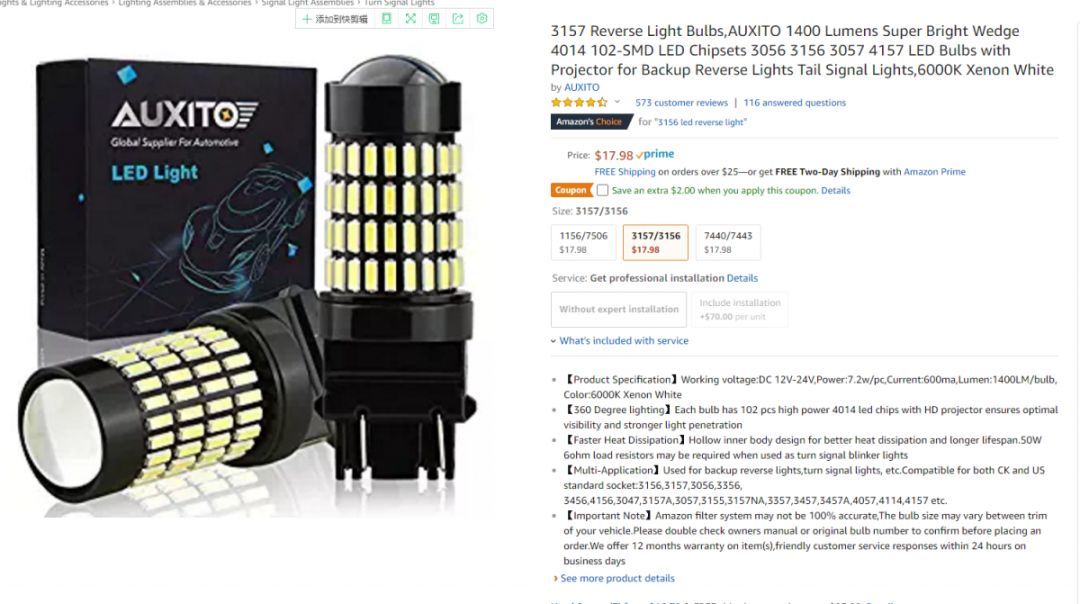
Task: Tick the $2.00 coupon checkbox
Action: (603, 190)
